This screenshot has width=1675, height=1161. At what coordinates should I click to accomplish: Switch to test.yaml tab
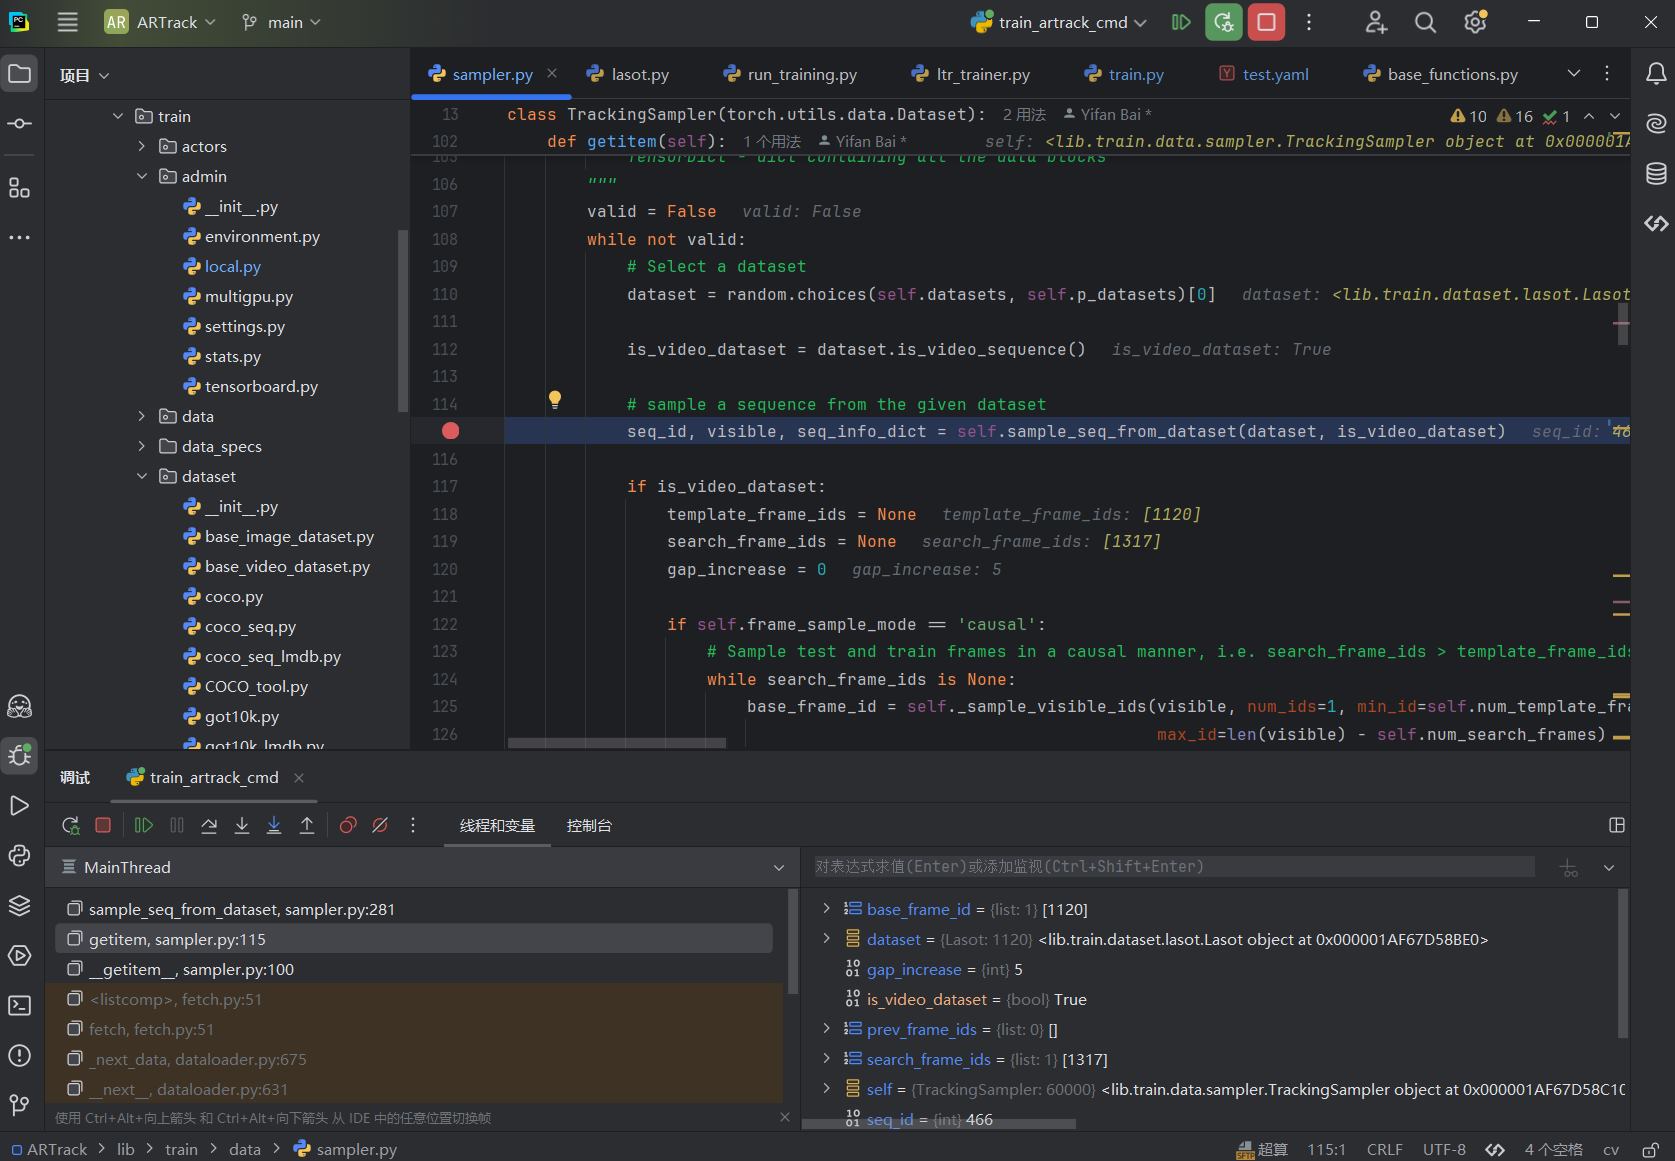point(1264,74)
